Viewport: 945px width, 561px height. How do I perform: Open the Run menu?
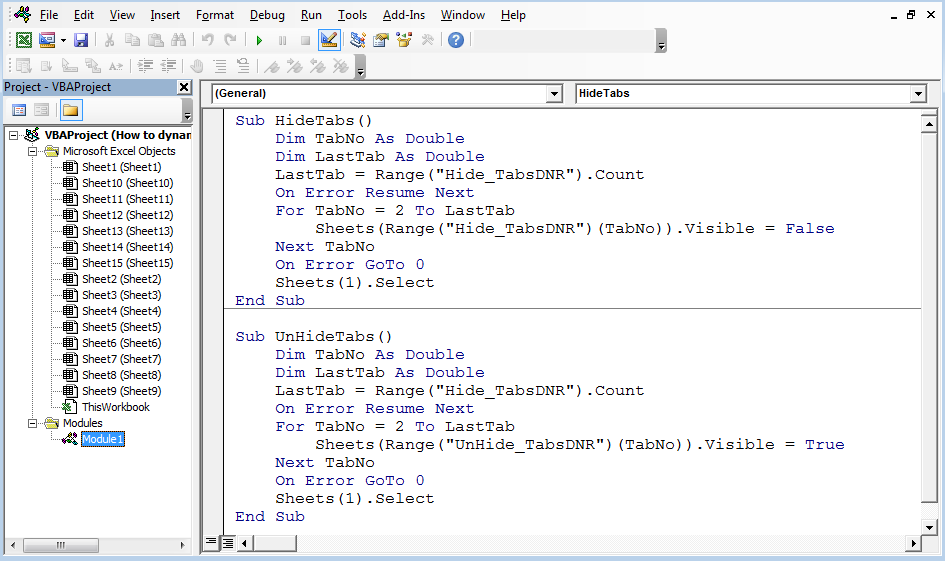tap(311, 15)
